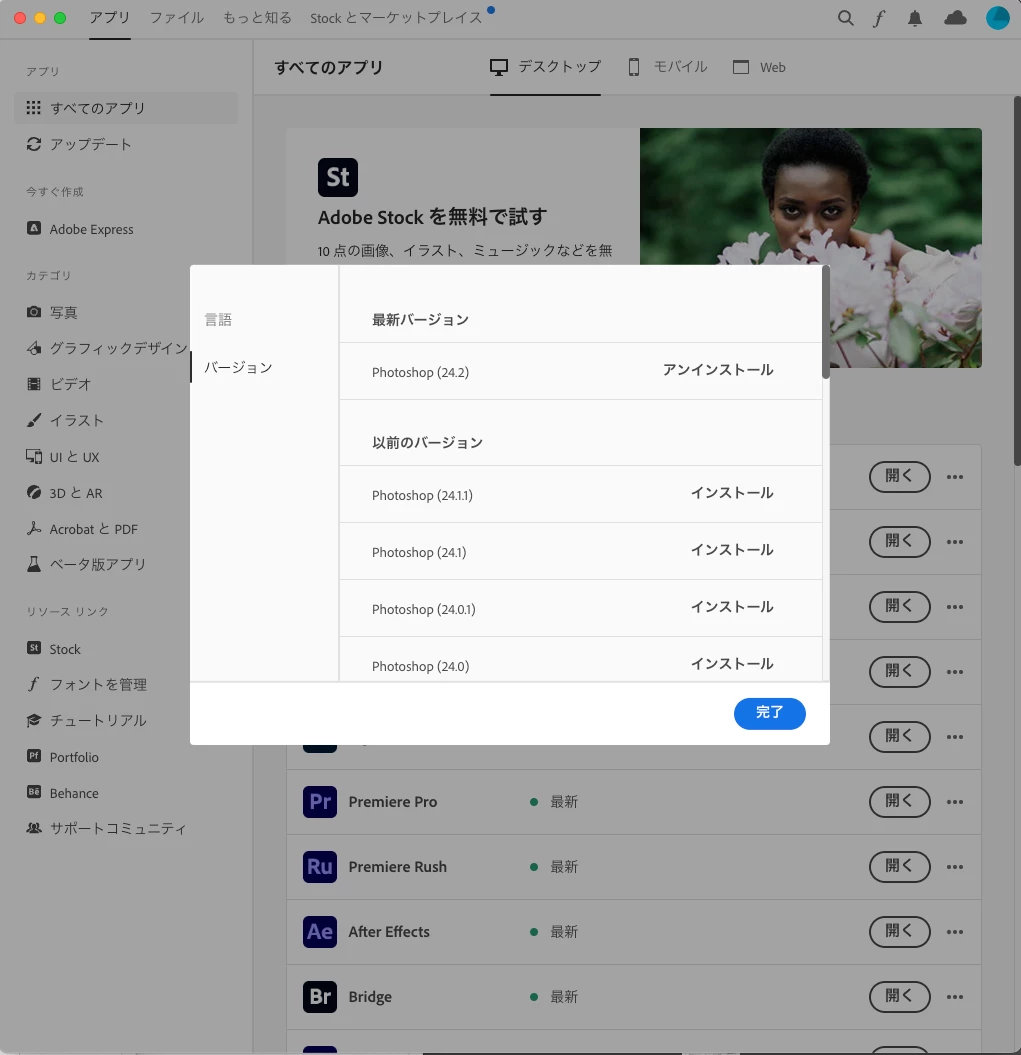Open アップデート in the sidebar

[x=79, y=144]
